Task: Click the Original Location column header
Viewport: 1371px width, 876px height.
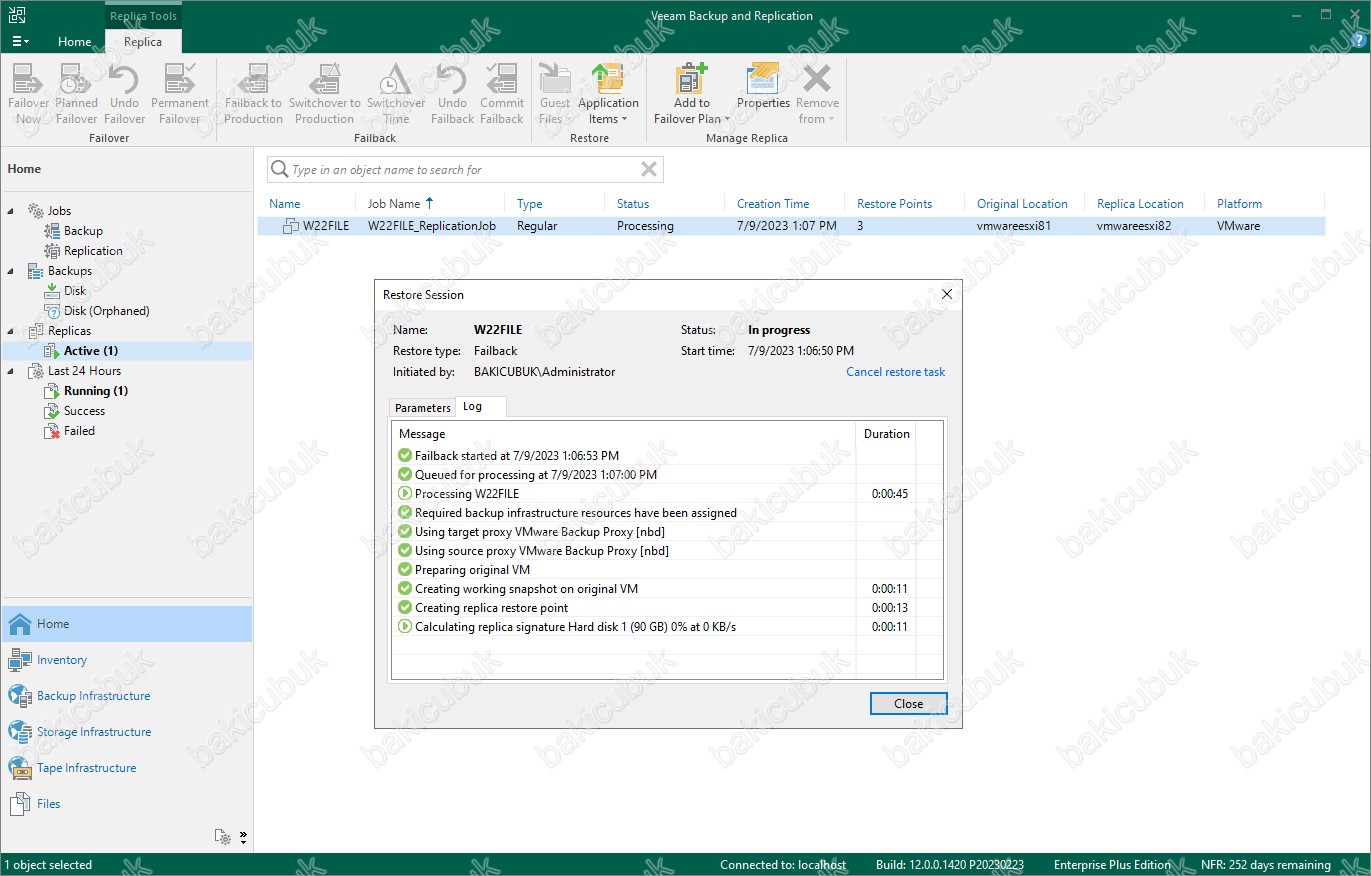Action: click(x=1022, y=204)
